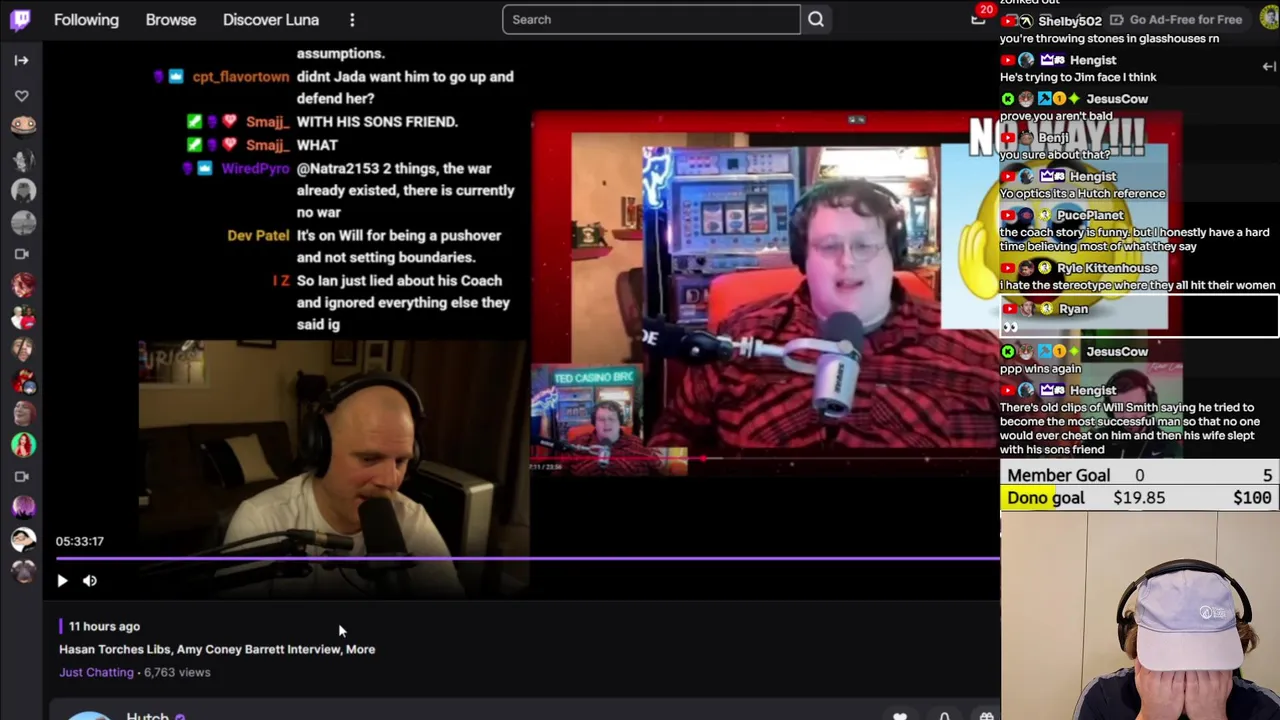This screenshot has width=1280, height=720.
Task: Mute the video with the speaker icon
Action: point(90,580)
